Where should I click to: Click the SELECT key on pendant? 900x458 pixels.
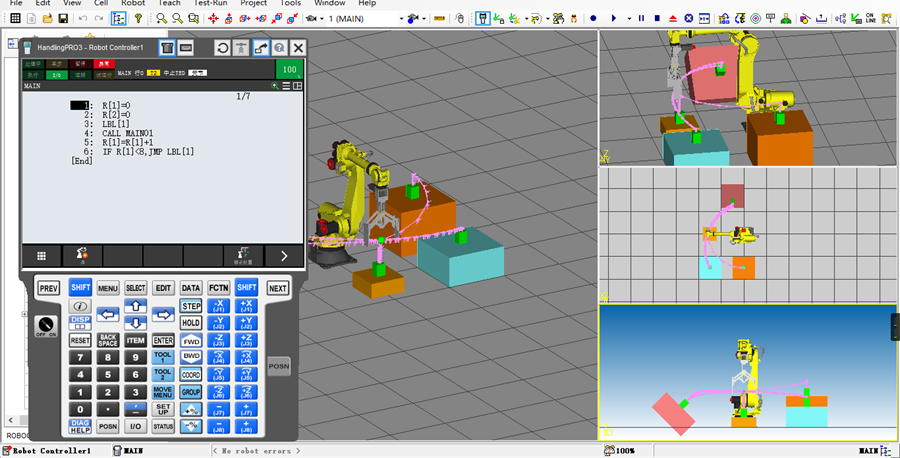point(135,288)
